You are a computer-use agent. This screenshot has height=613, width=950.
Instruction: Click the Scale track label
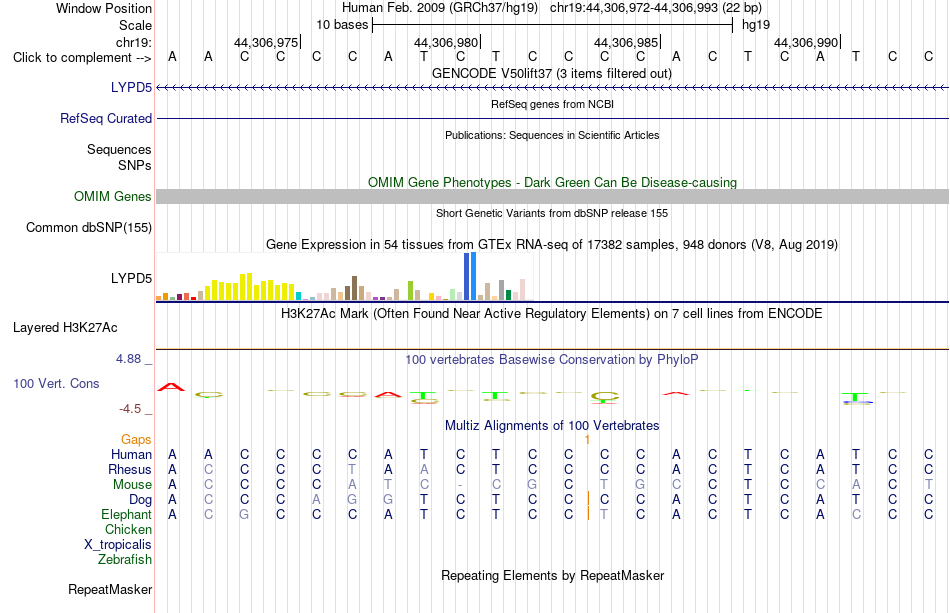[x=135, y=25]
